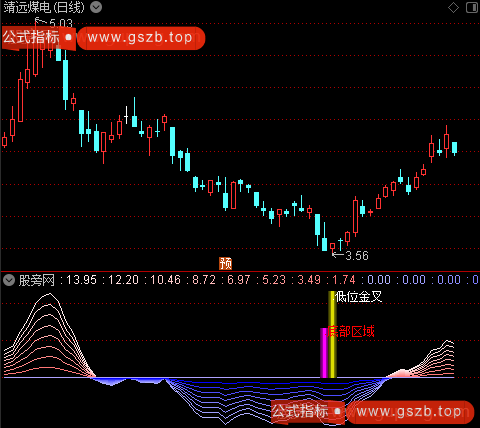
Task: Click indicator value 6.97
Action: pos(239,280)
